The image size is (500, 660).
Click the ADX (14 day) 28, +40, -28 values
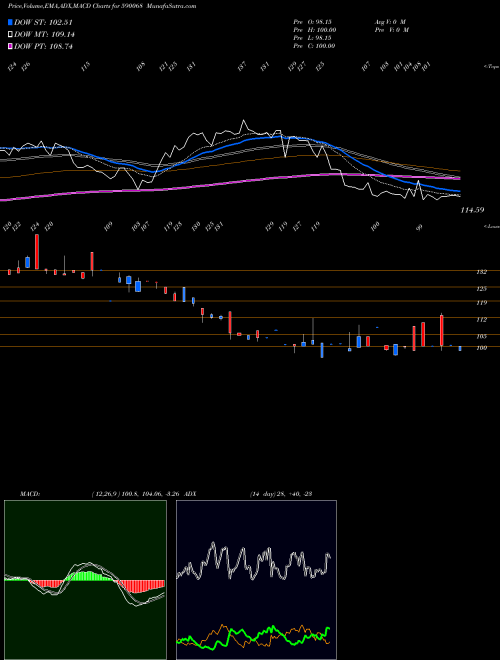(x=281, y=494)
